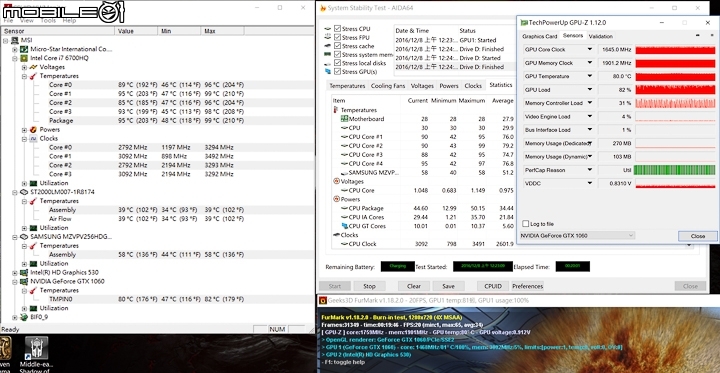Viewport: 720px width, 373px height.
Task: Click the ST2000LM007-1R8174 hard drive icon
Action: pyautogui.click(x=23, y=192)
